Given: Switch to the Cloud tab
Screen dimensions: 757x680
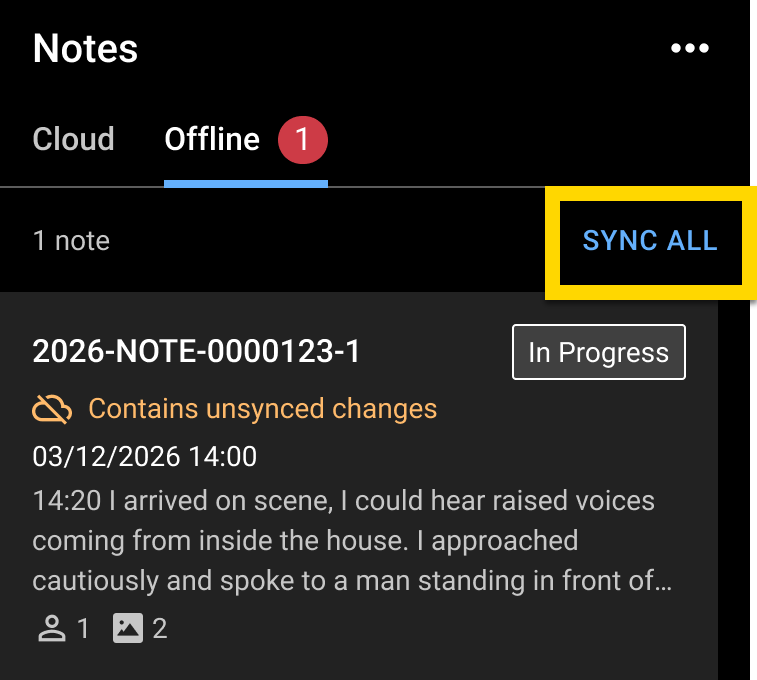Looking at the screenshot, I should pyautogui.click(x=73, y=138).
